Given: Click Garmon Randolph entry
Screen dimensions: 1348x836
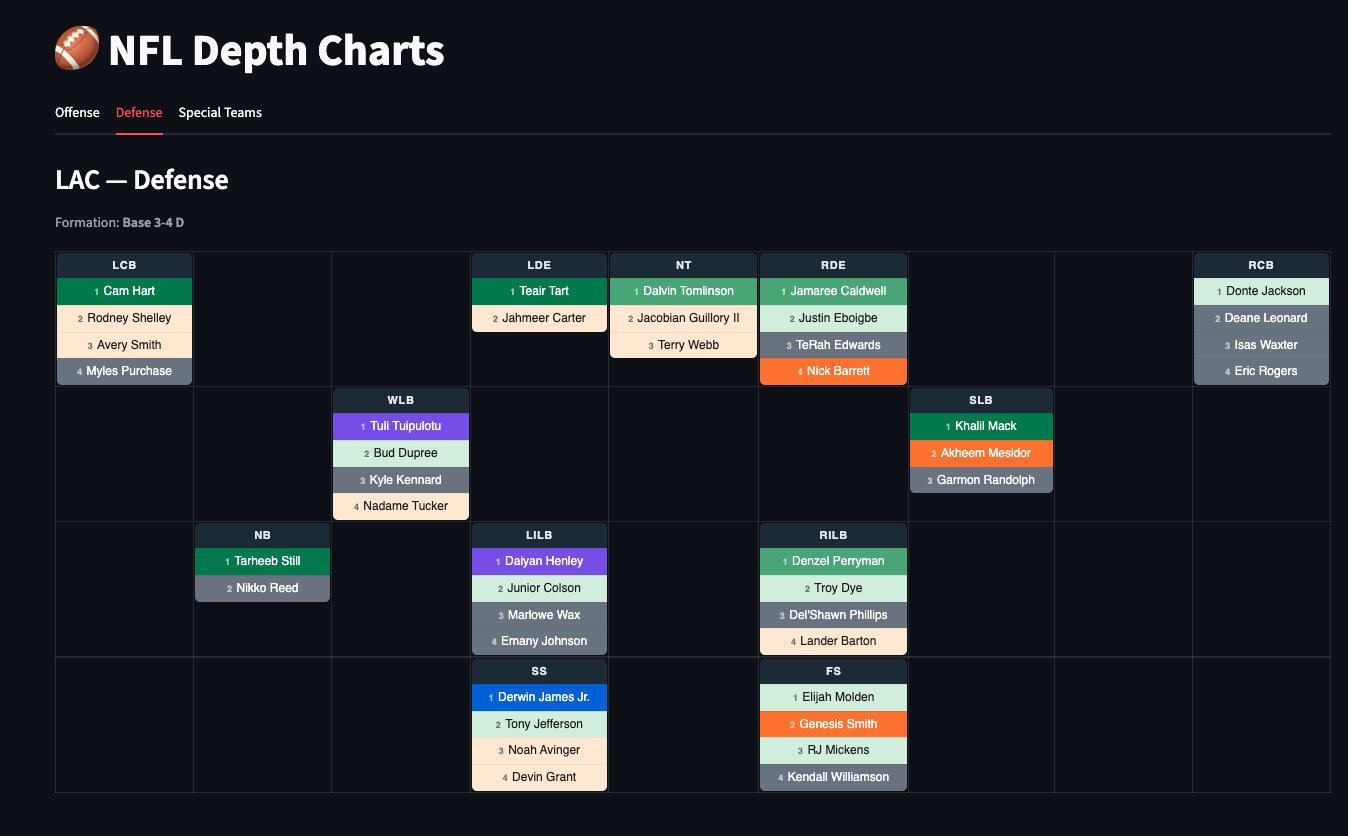Looking at the screenshot, I should (x=981, y=480).
